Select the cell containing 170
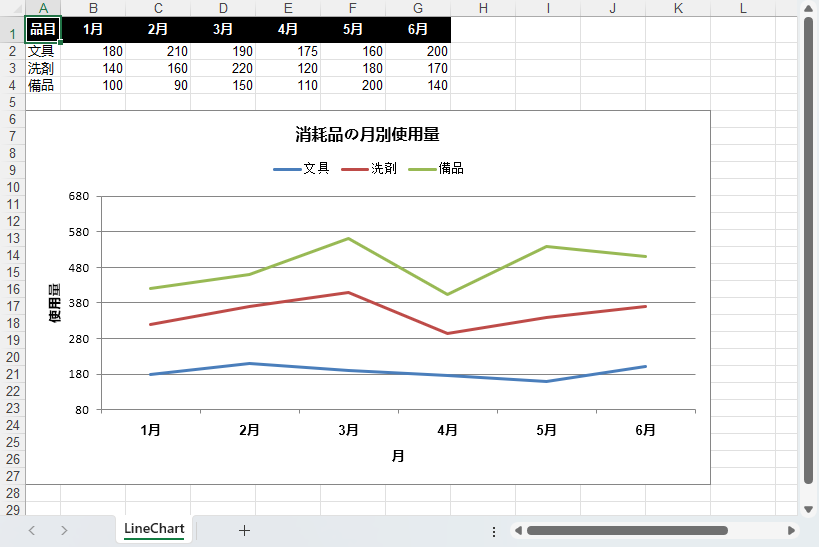 click(x=418, y=68)
